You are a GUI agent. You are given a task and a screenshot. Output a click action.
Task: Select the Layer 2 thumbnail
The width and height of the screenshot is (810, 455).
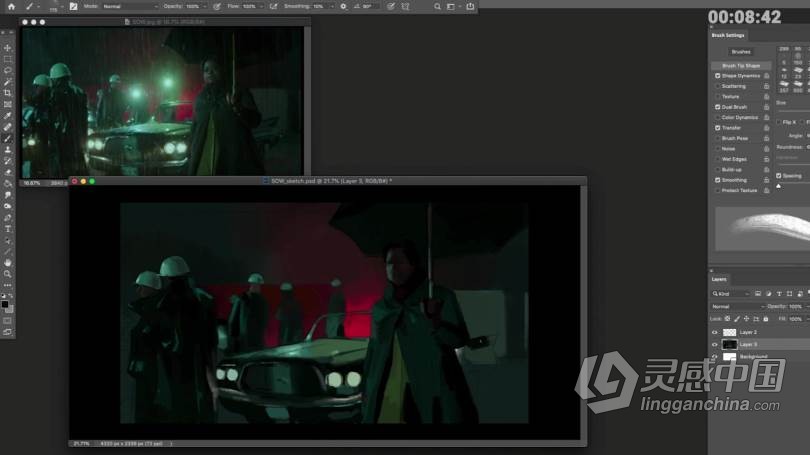(729, 333)
